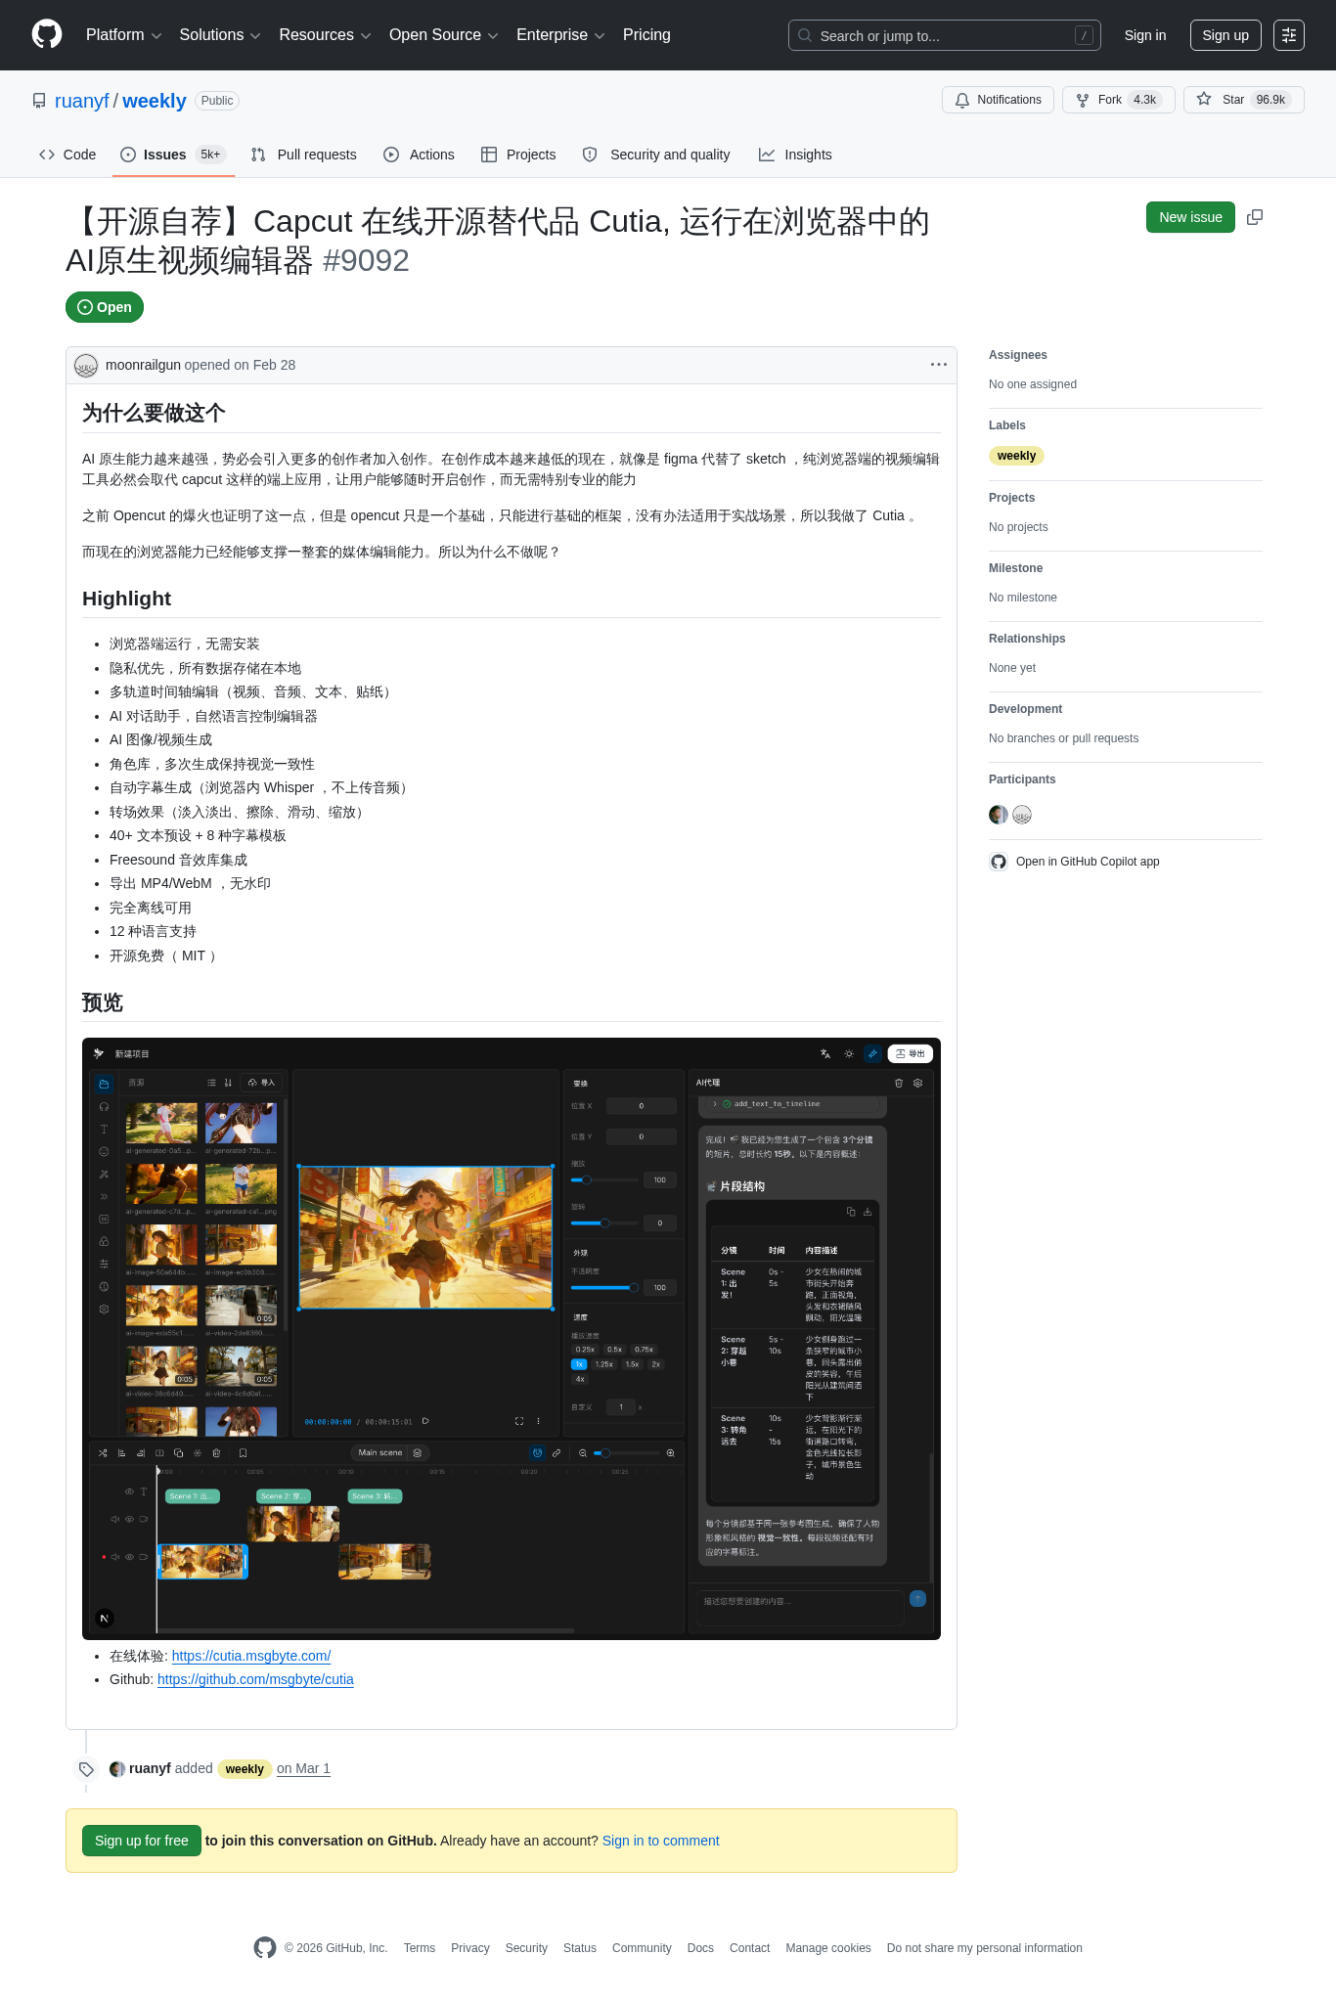
Task: Select the Issues tab
Action: [173, 155]
